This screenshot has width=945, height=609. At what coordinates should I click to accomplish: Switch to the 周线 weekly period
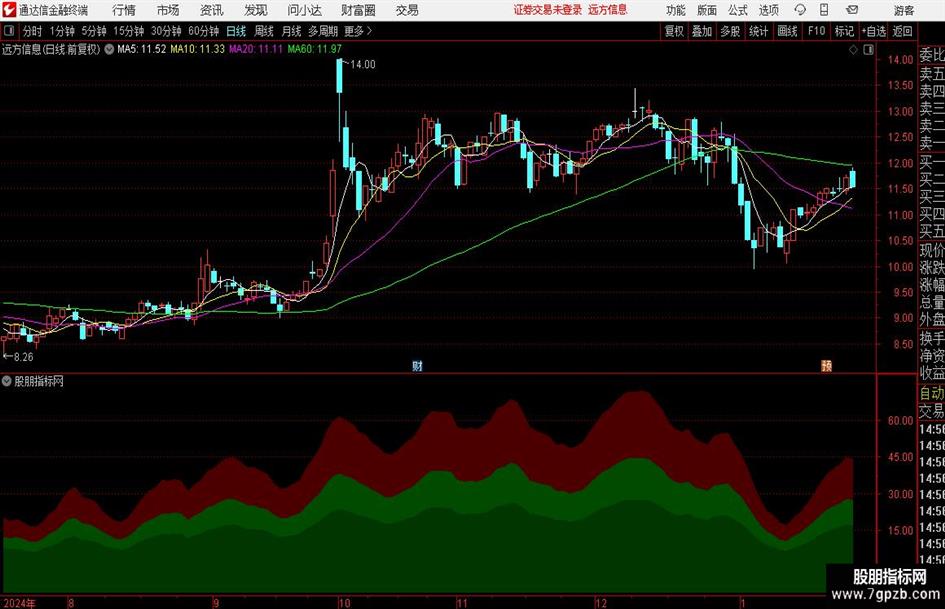point(264,31)
